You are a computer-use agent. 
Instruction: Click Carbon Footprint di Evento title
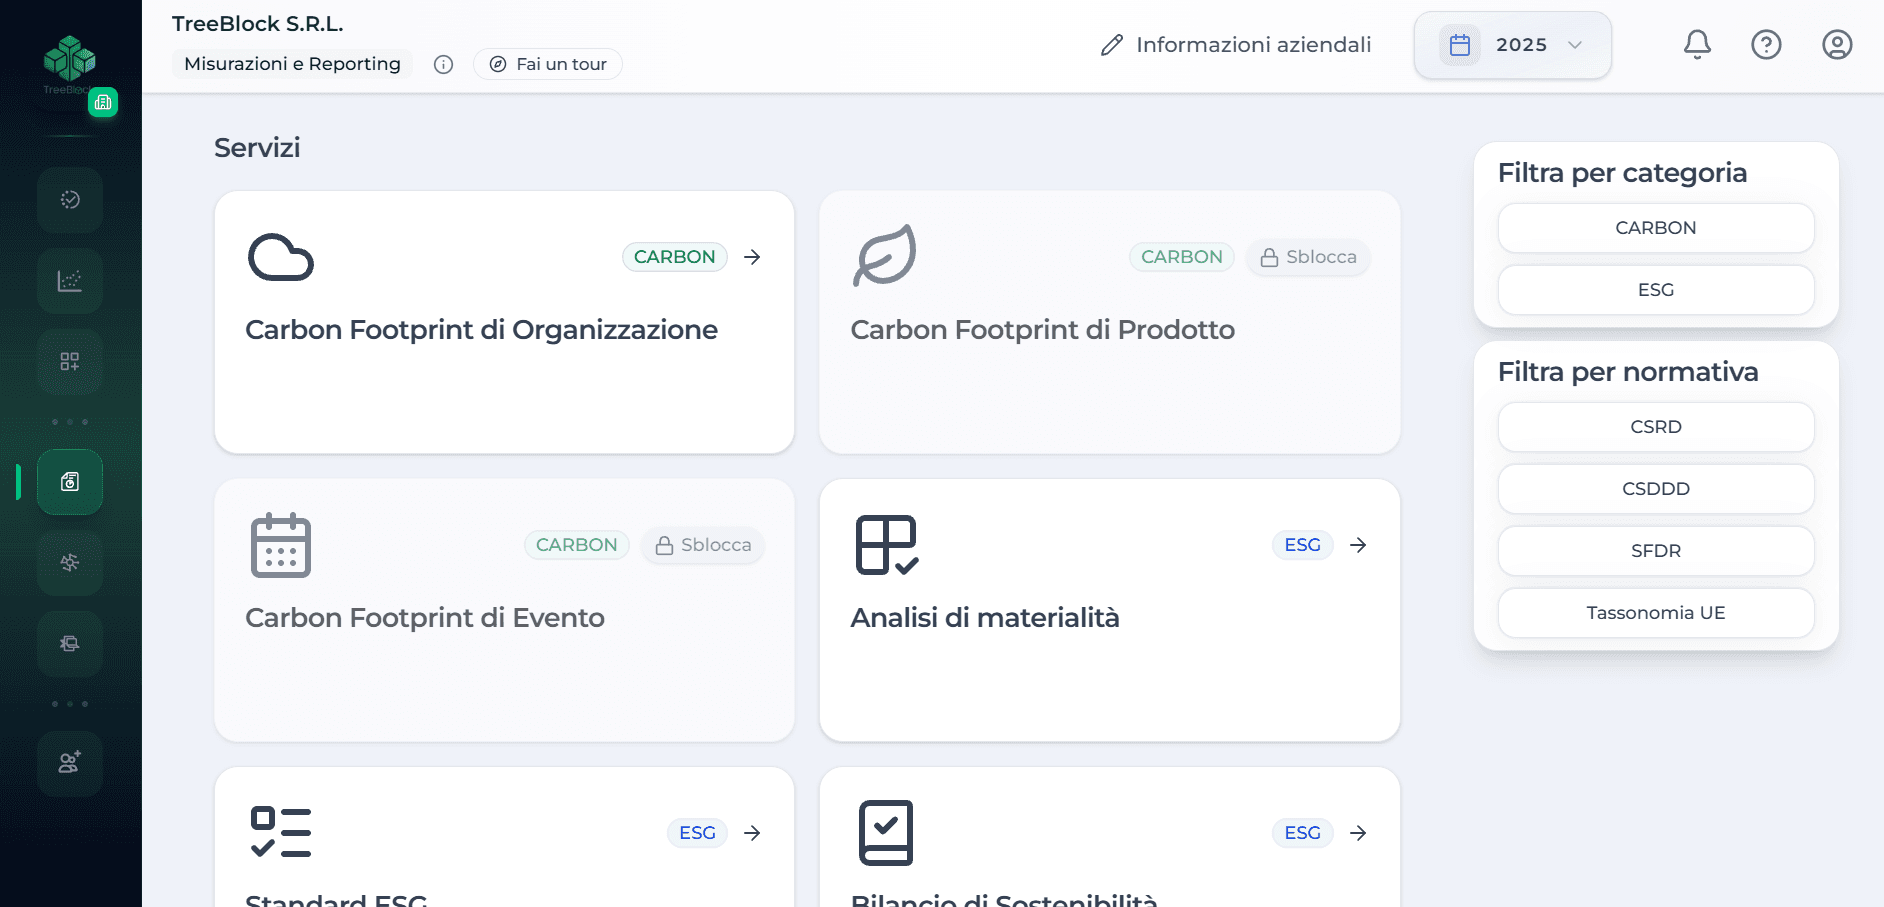click(x=425, y=618)
